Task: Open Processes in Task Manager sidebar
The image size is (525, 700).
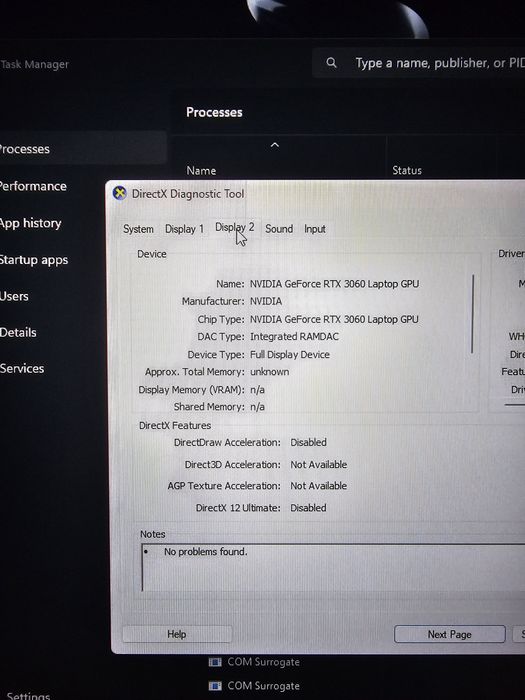Action: pyautogui.click(x=83, y=149)
